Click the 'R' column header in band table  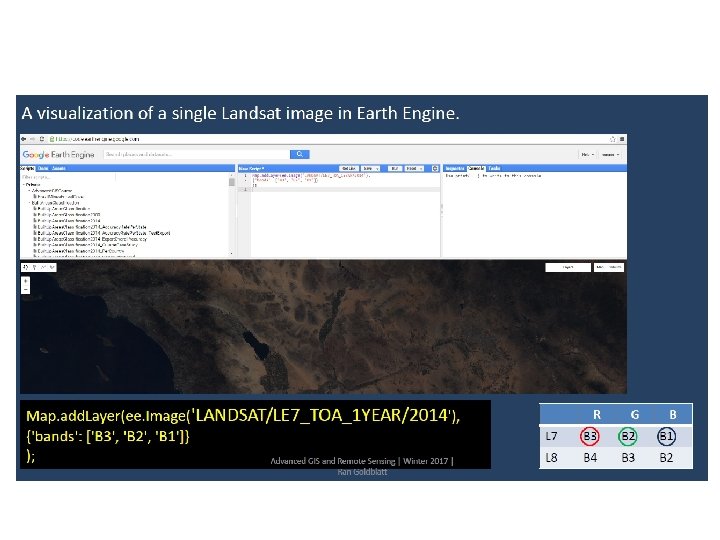597,415
